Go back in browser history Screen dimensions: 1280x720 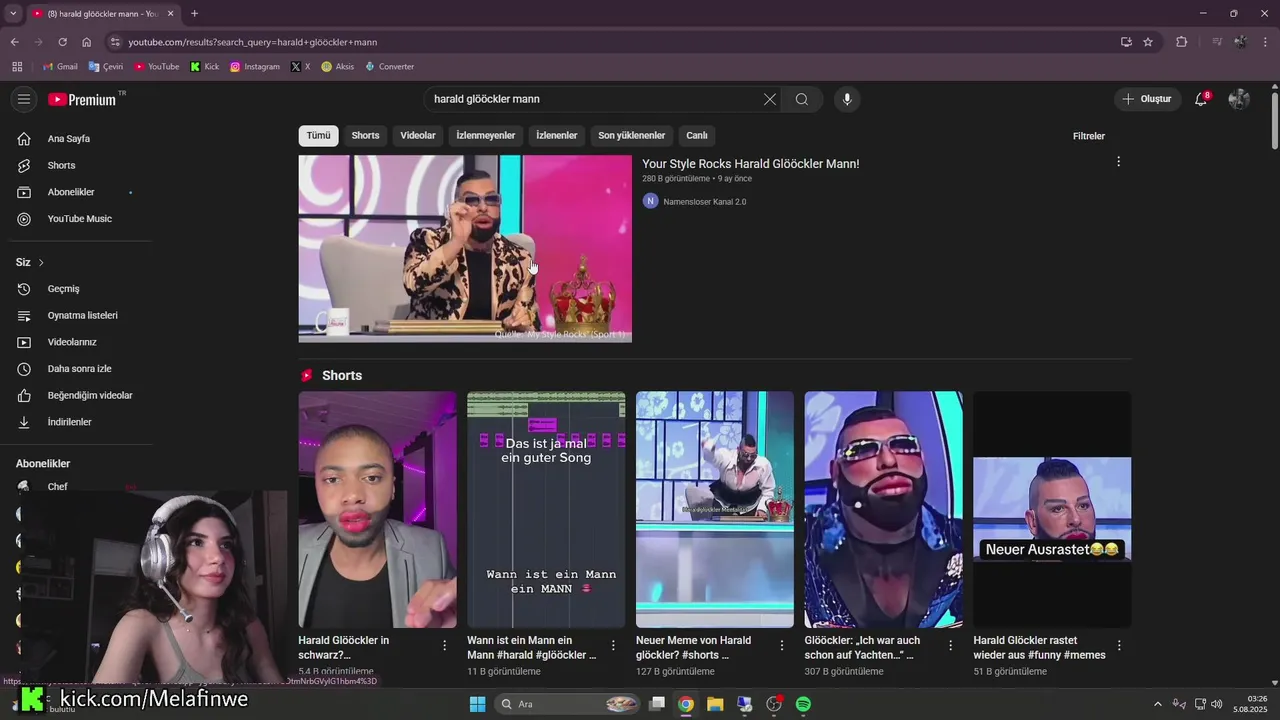[x=14, y=42]
